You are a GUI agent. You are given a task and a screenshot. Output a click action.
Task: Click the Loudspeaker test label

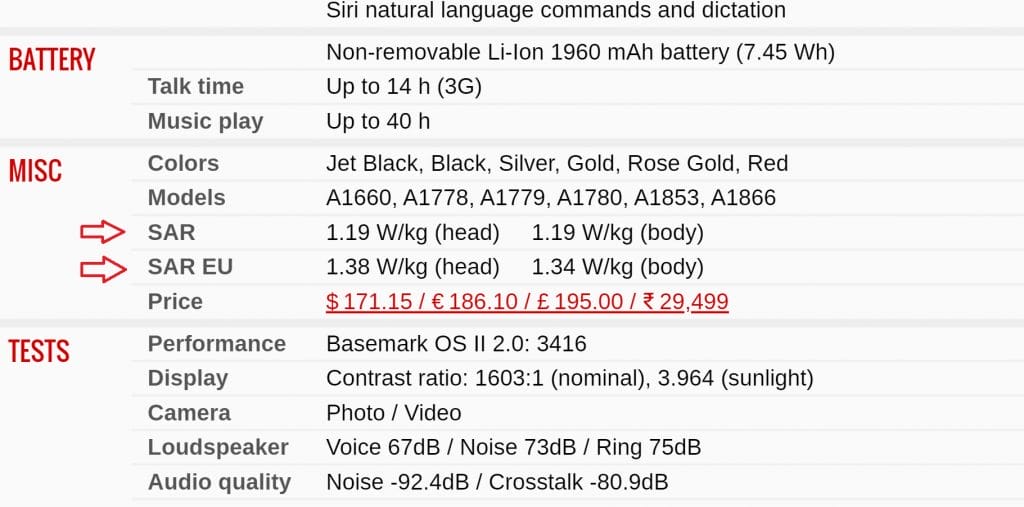pos(218,447)
